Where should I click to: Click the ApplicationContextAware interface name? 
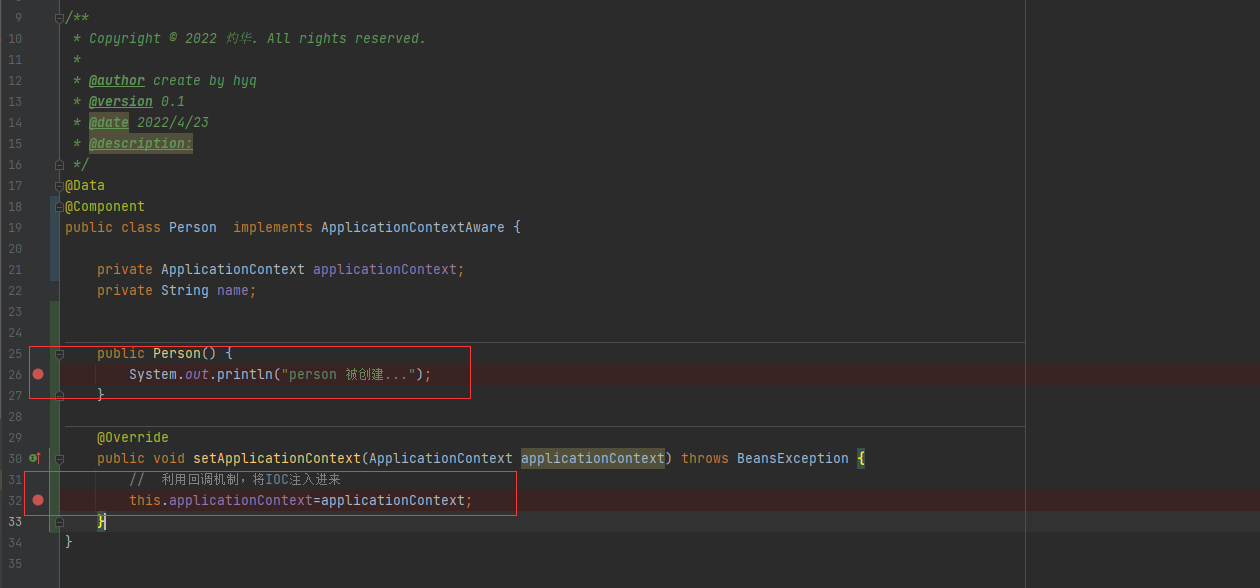[x=412, y=227]
